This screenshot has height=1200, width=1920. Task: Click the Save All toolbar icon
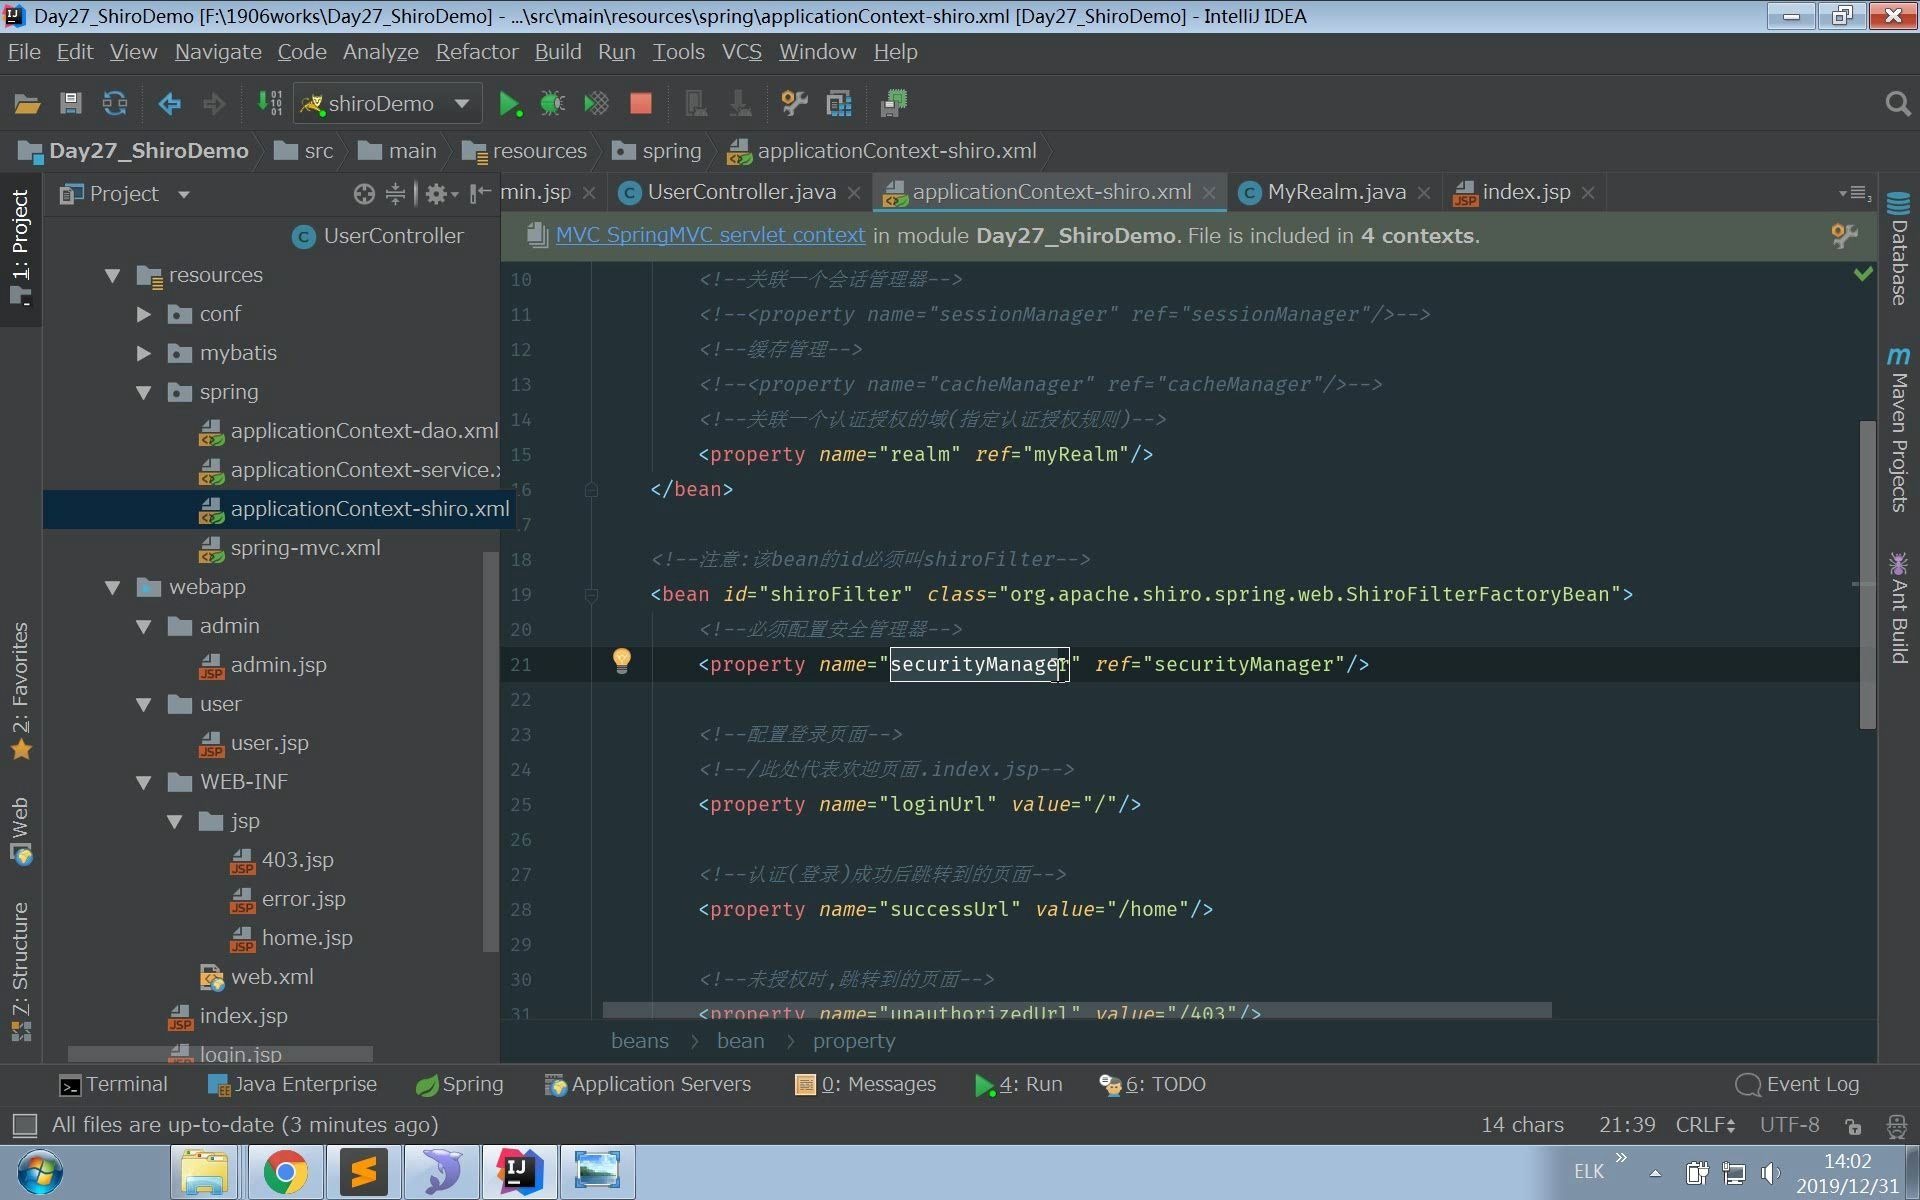pyautogui.click(x=70, y=103)
